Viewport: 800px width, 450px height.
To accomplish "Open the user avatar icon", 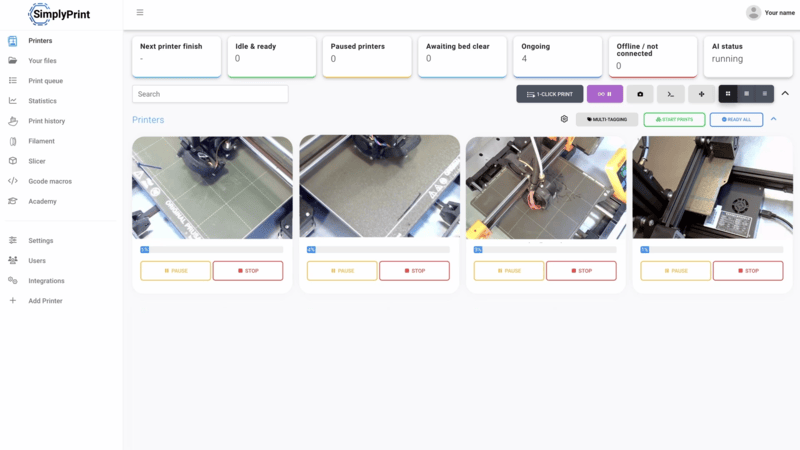I will [753, 13].
